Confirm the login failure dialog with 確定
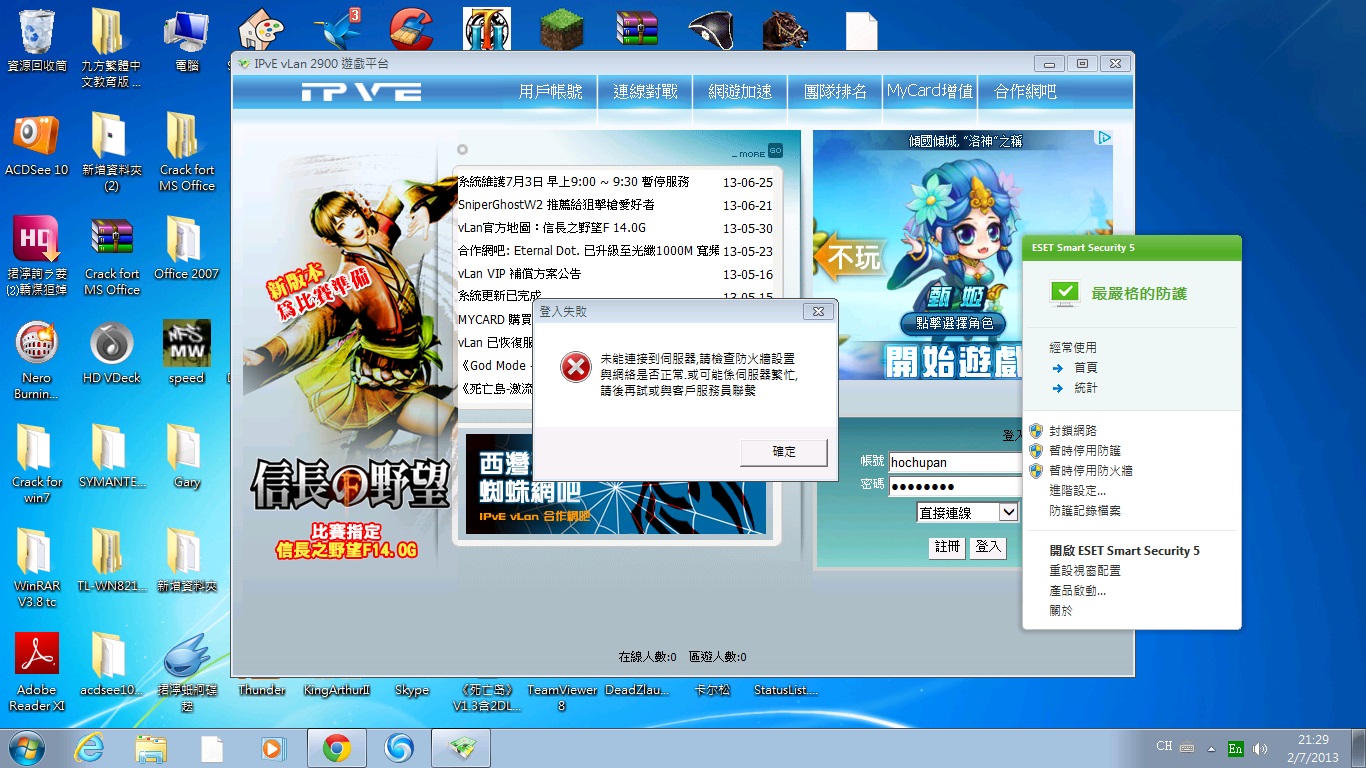Viewport: 1366px width, 768px height. [784, 452]
